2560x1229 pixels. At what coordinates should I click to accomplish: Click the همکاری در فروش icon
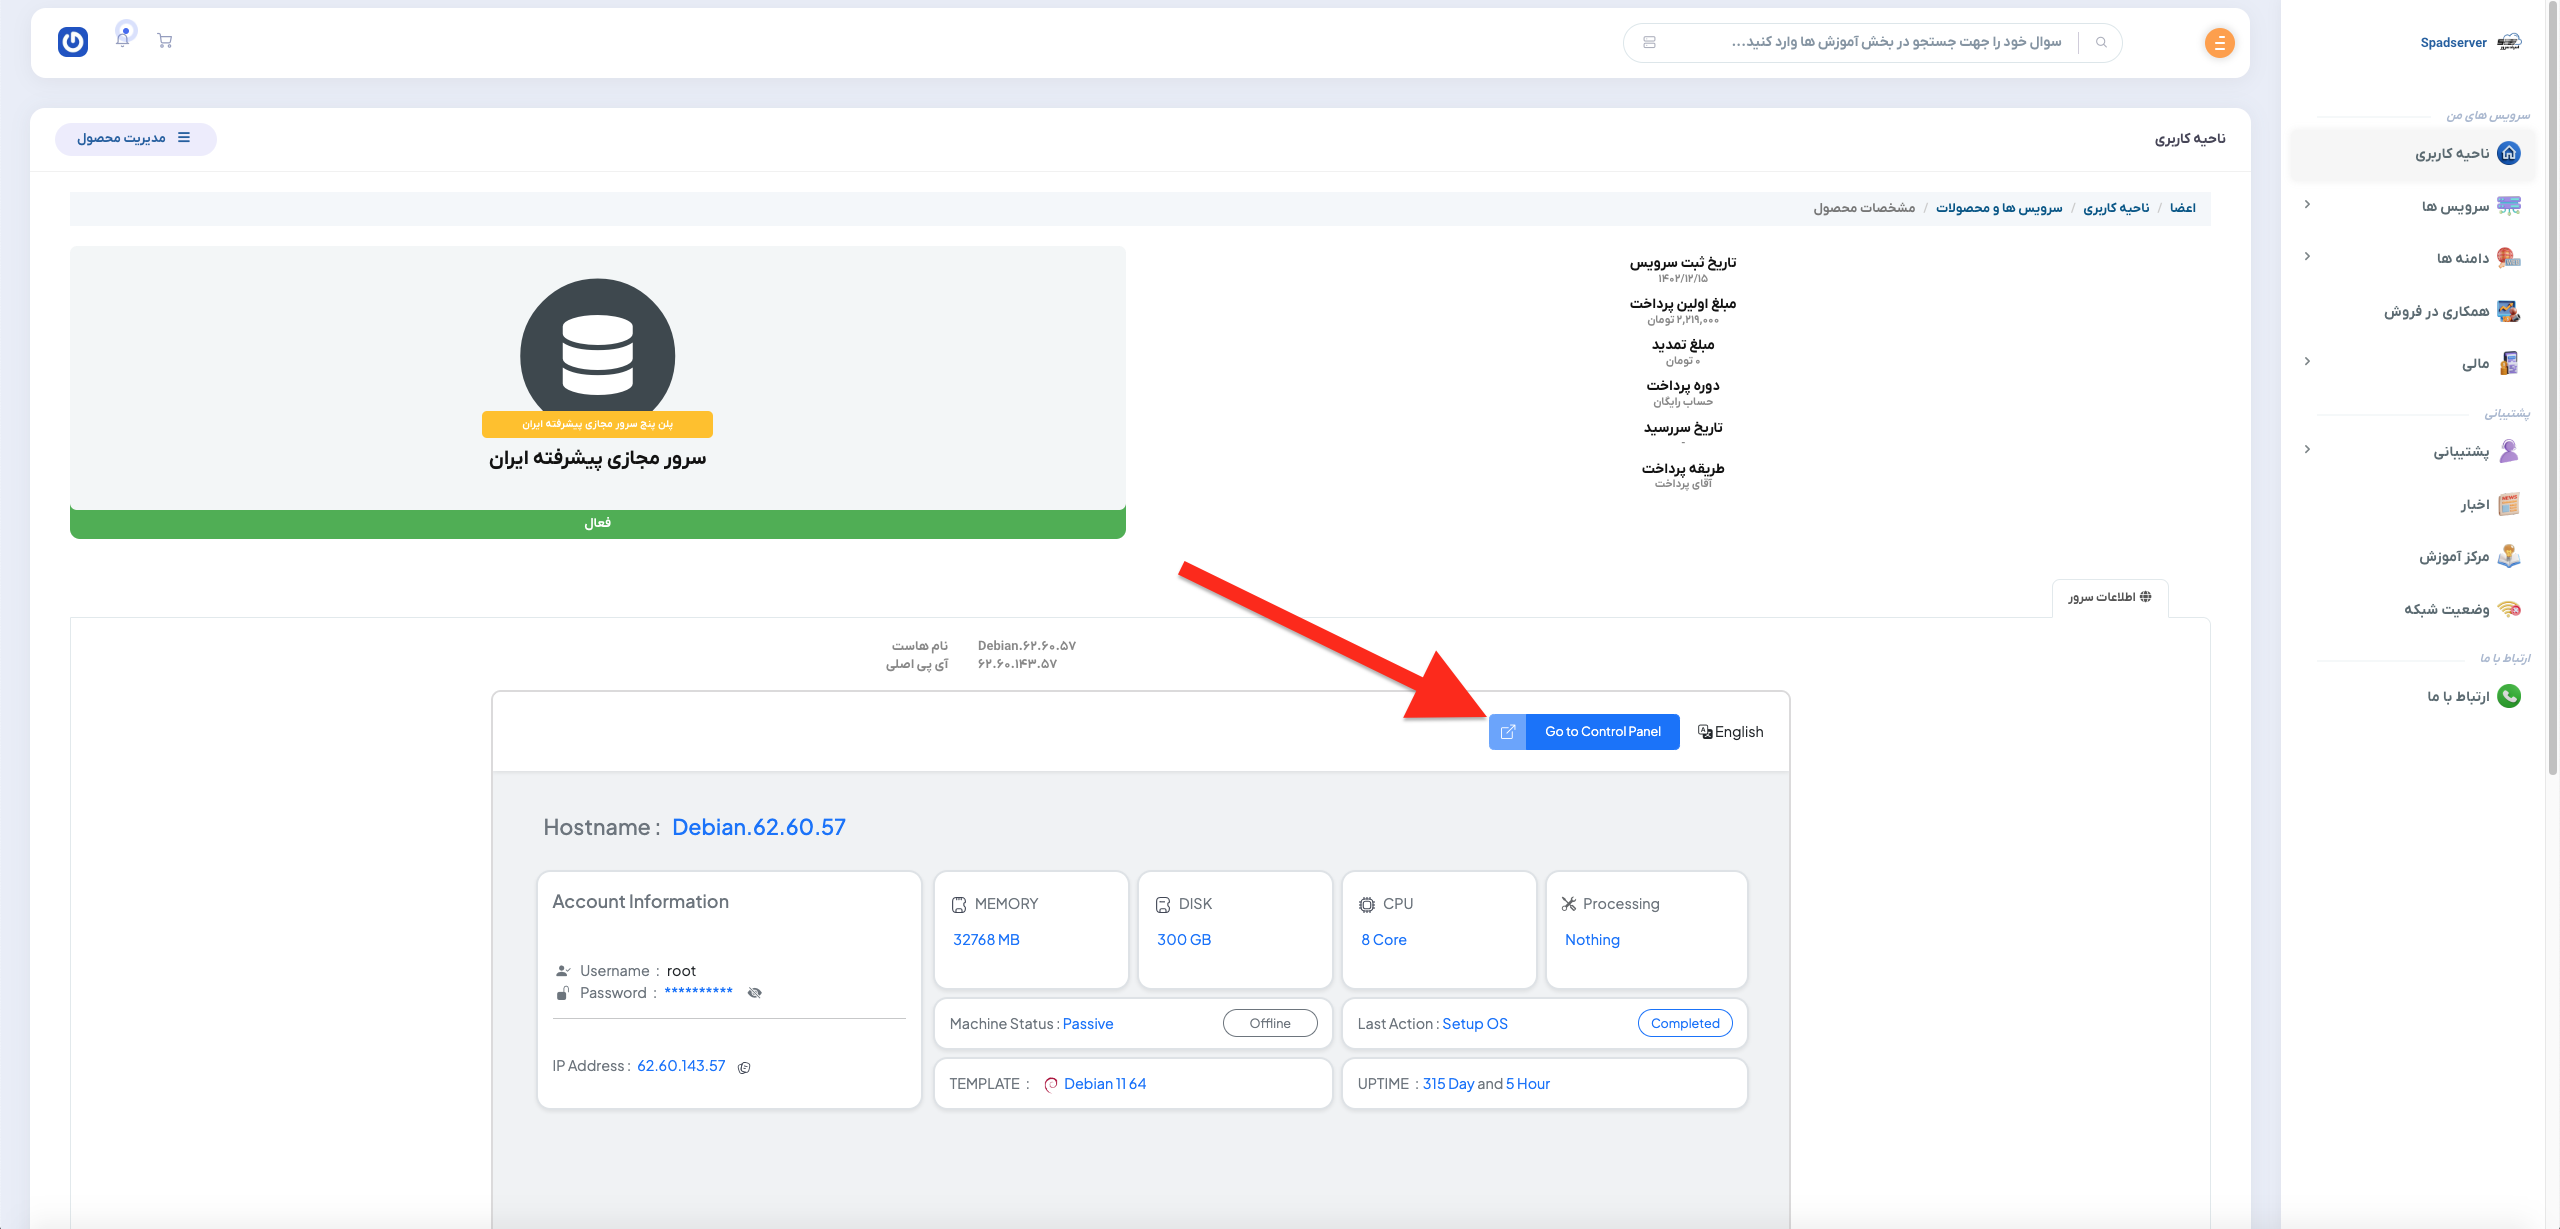2509,311
